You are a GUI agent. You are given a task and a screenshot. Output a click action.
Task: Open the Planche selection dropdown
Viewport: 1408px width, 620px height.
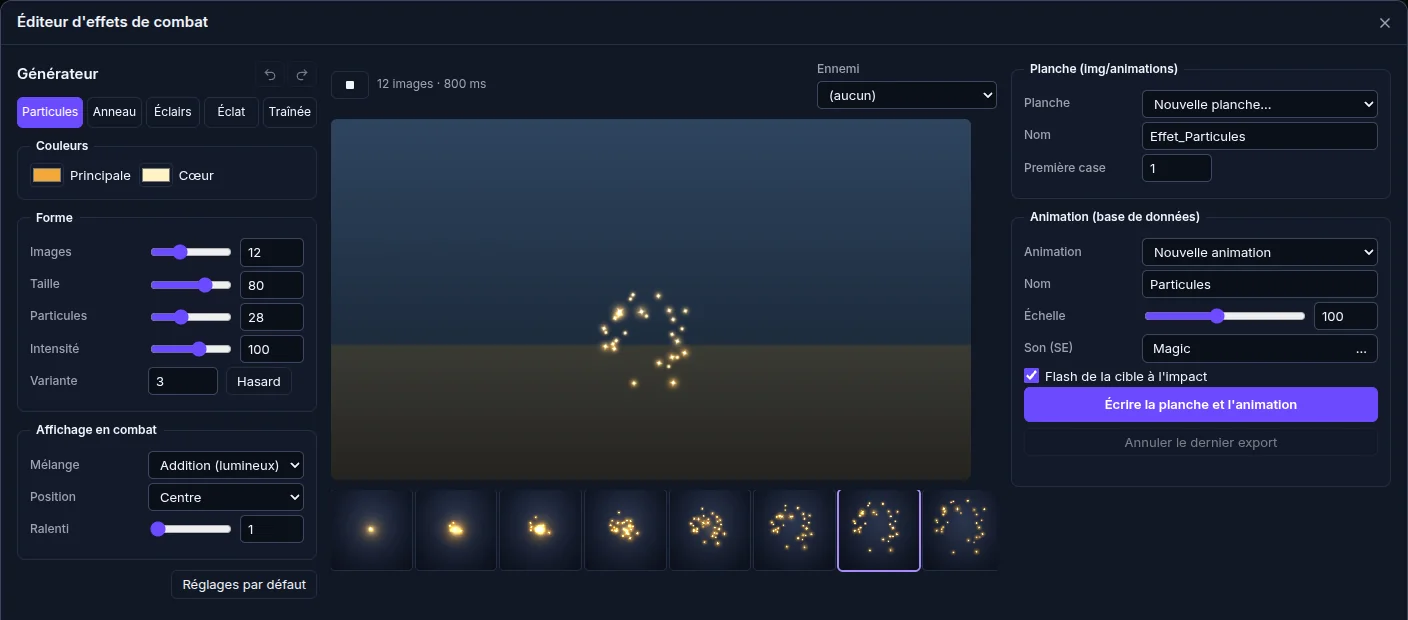tap(1260, 104)
